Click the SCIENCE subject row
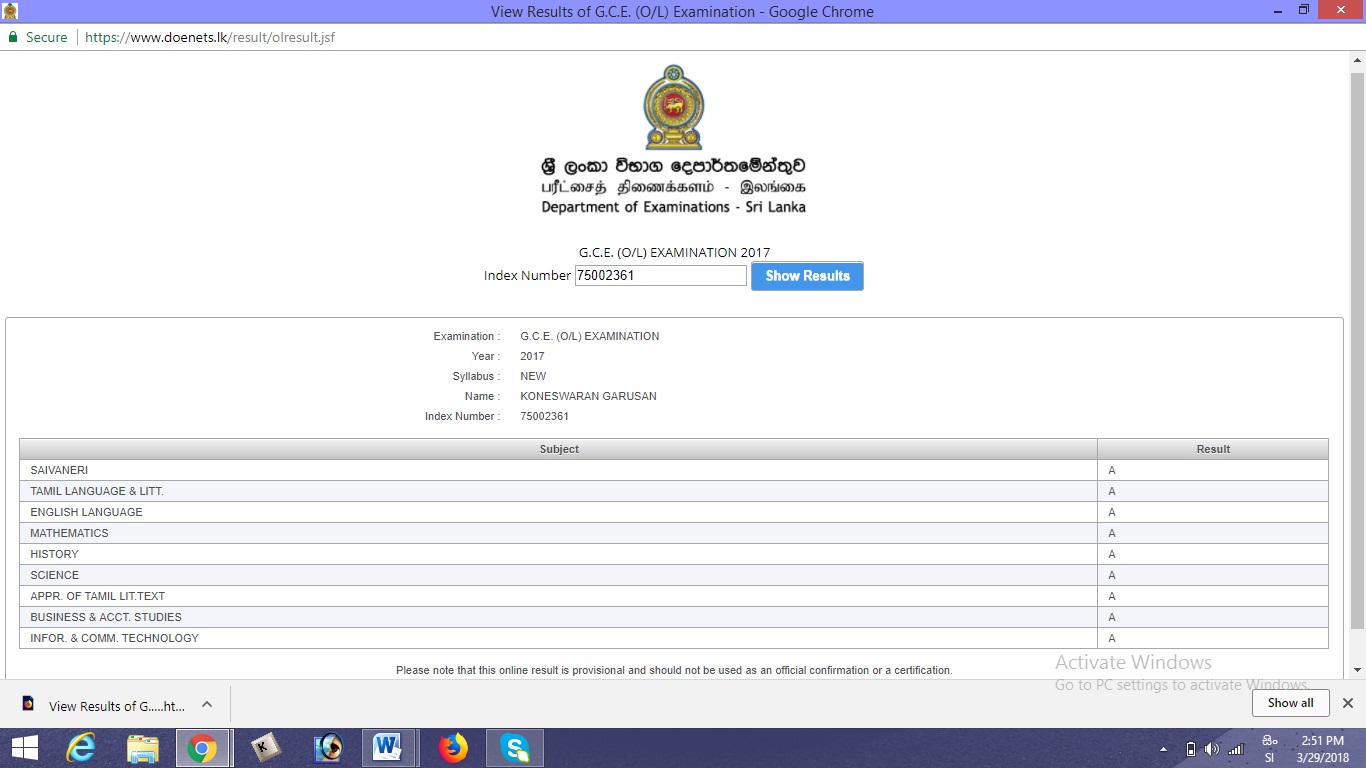1366x768 pixels. (674, 575)
